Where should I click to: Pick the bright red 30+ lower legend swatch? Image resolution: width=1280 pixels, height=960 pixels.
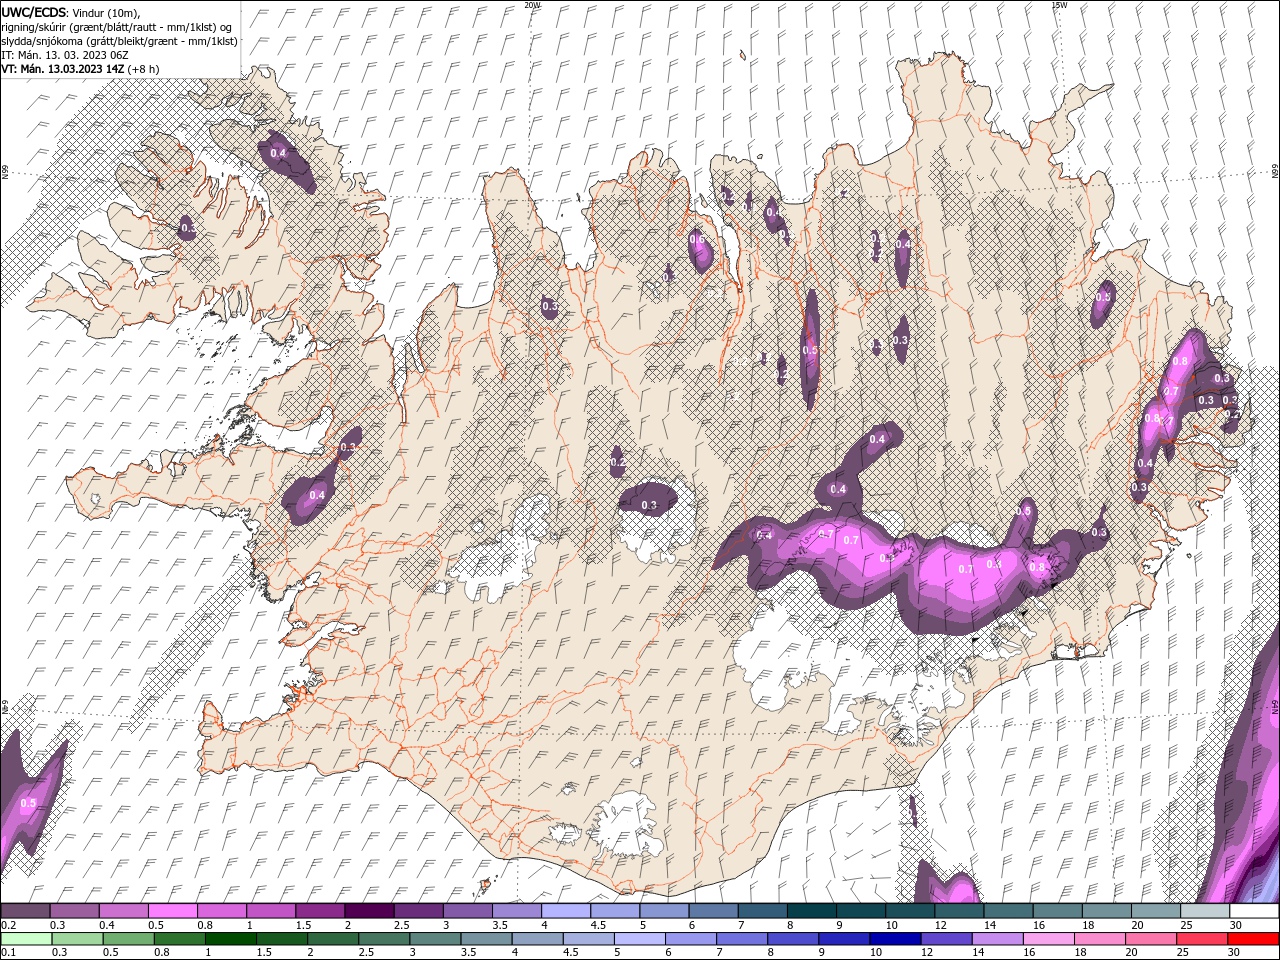1254,938
